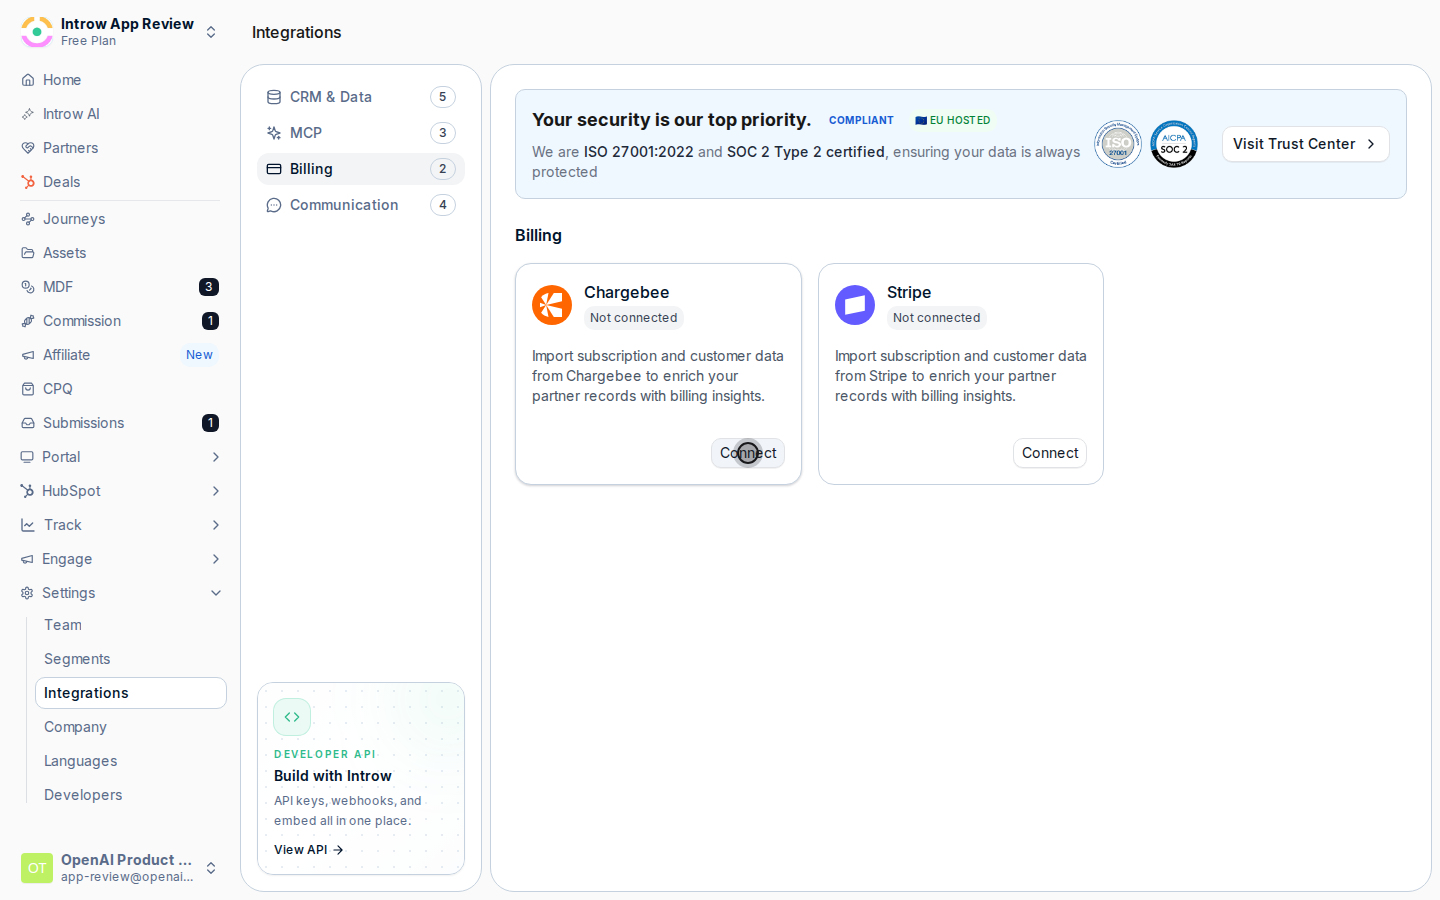Click the Track chart icon
Viewport: 1440px width, 900px height.
coord(27,525)
